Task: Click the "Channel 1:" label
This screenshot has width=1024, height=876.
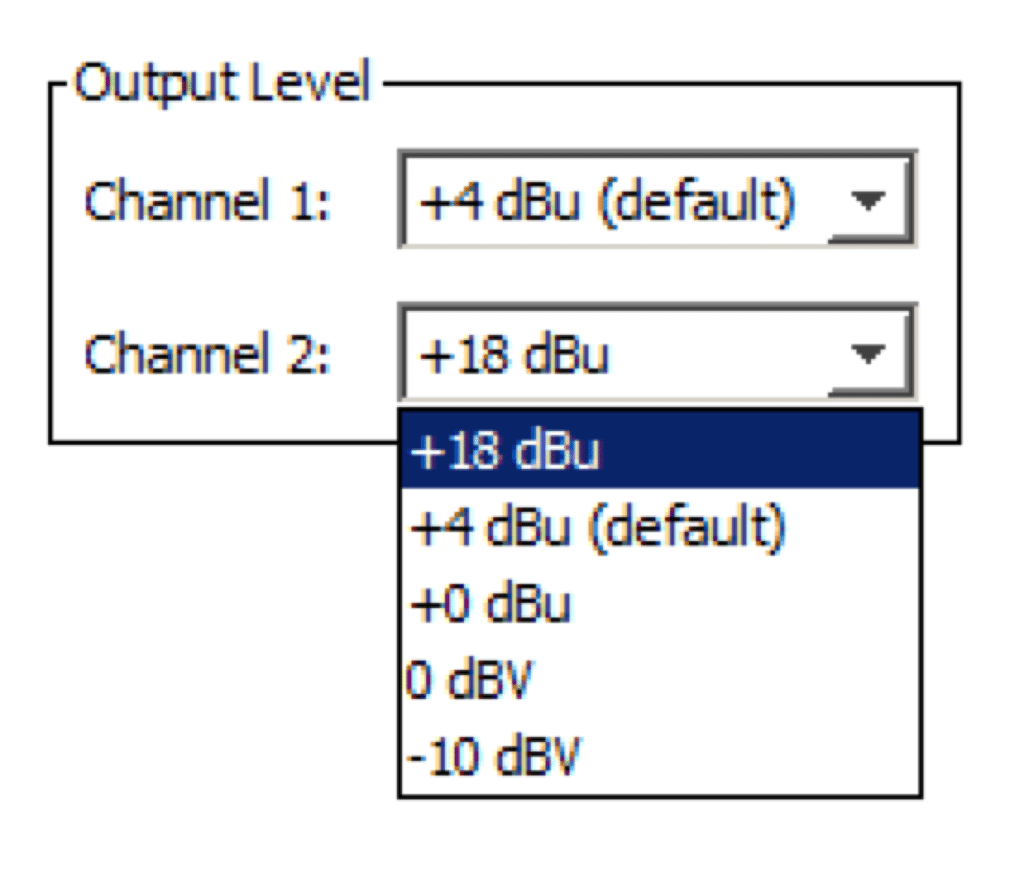Action: tap(207, 202)
